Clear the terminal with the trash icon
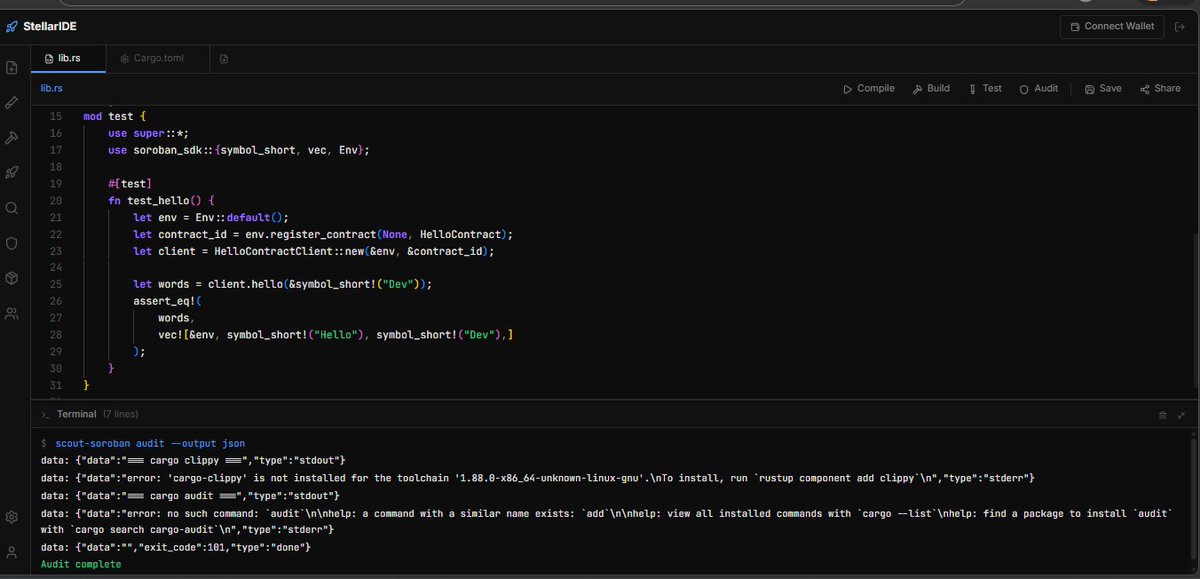The height and width of the screenshot is (579, 1200). (1162, 413)
